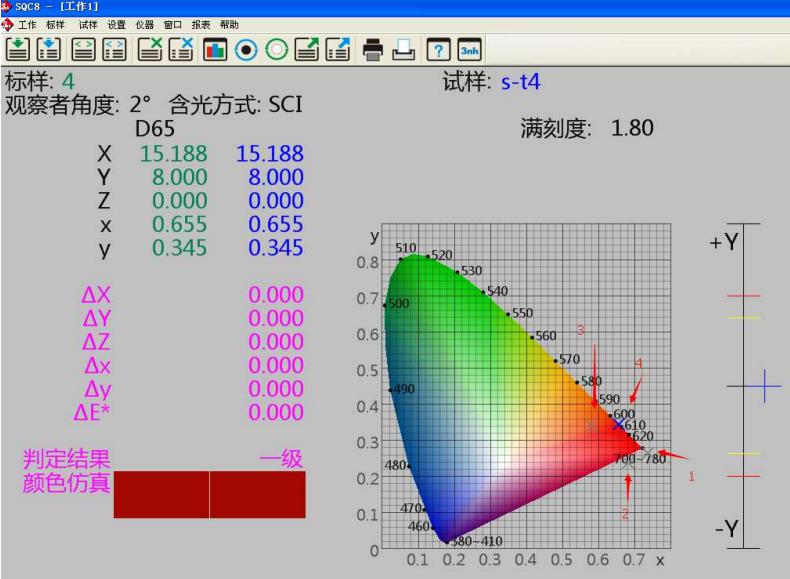Image resolution: width=790 pixels, height=579 pixels.
Task: Click the SQC8 icon left of the menu bar
Action: tap(7, 24)
